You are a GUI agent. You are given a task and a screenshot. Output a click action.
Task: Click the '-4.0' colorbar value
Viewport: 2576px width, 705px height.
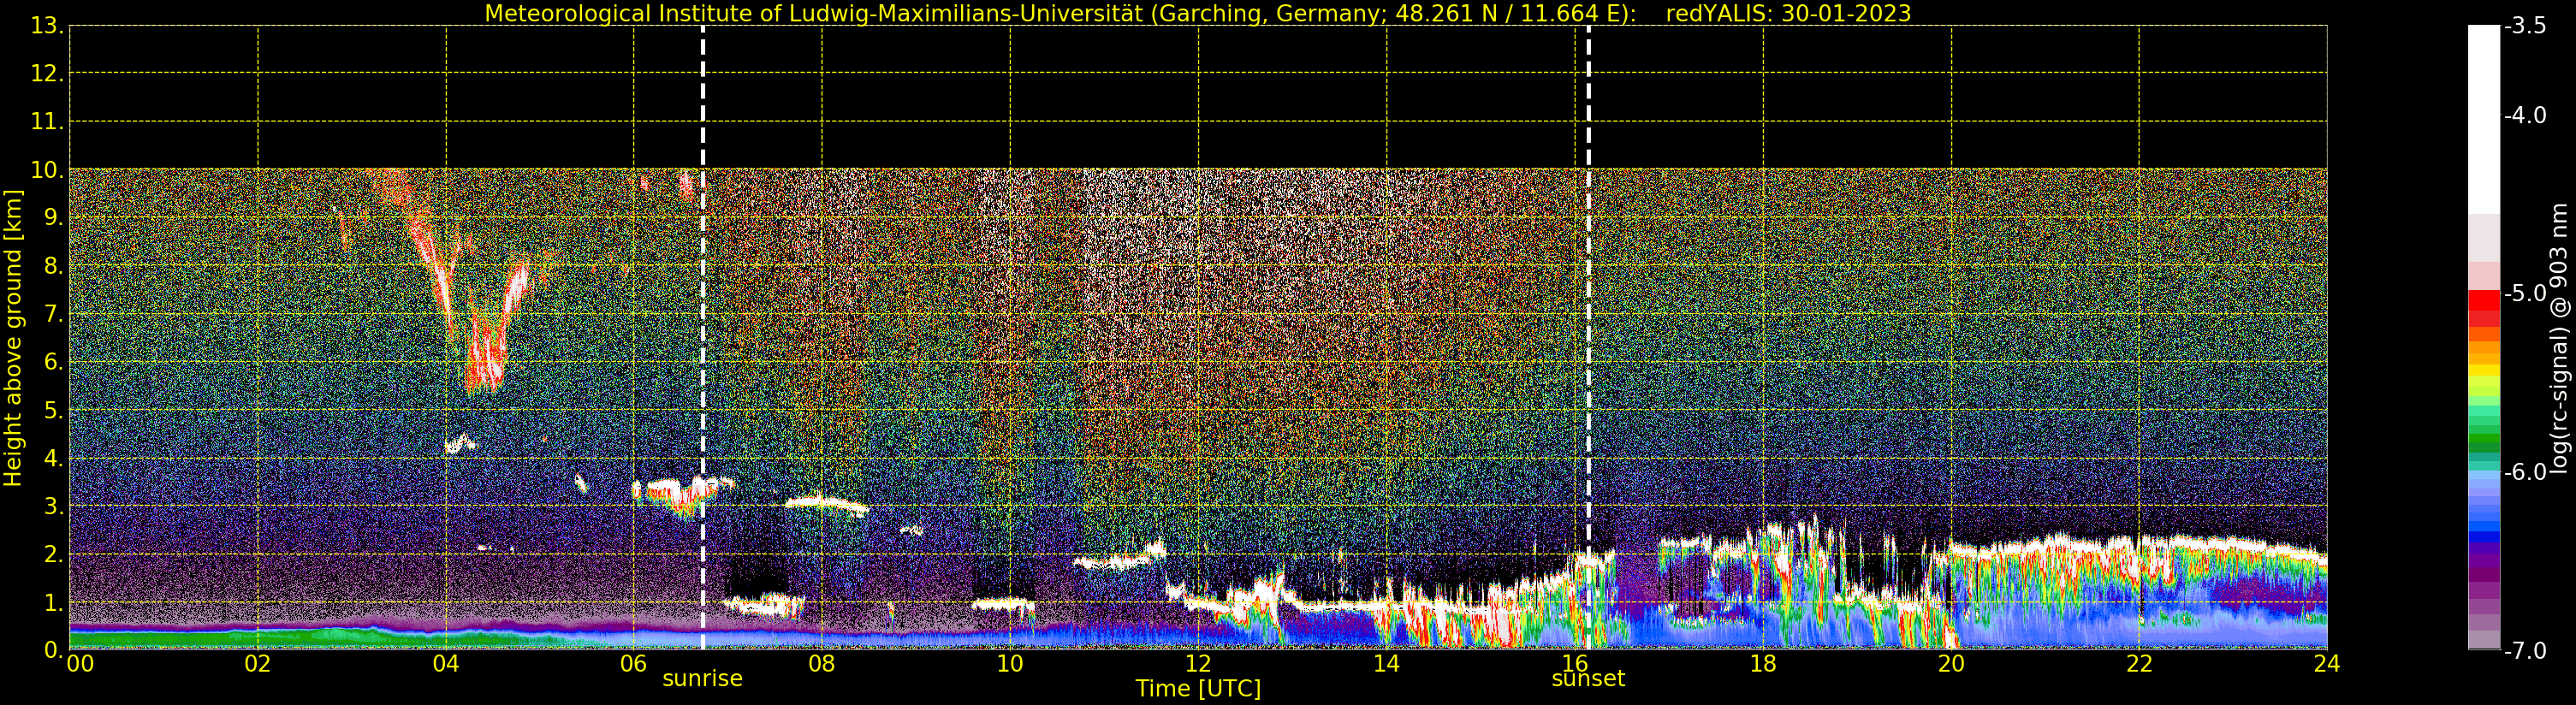pos(2525,115)
